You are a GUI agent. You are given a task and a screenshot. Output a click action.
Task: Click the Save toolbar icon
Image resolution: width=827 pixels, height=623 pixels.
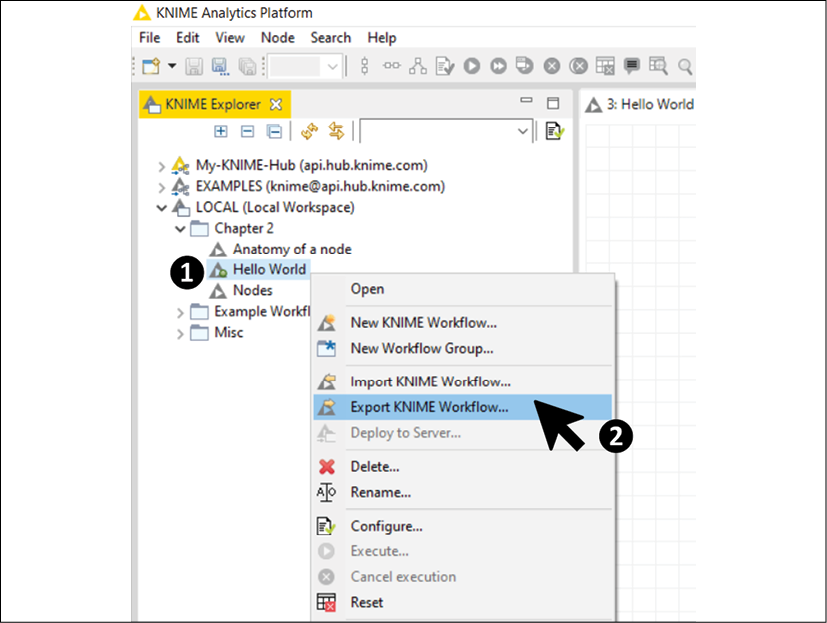[194, 66]
